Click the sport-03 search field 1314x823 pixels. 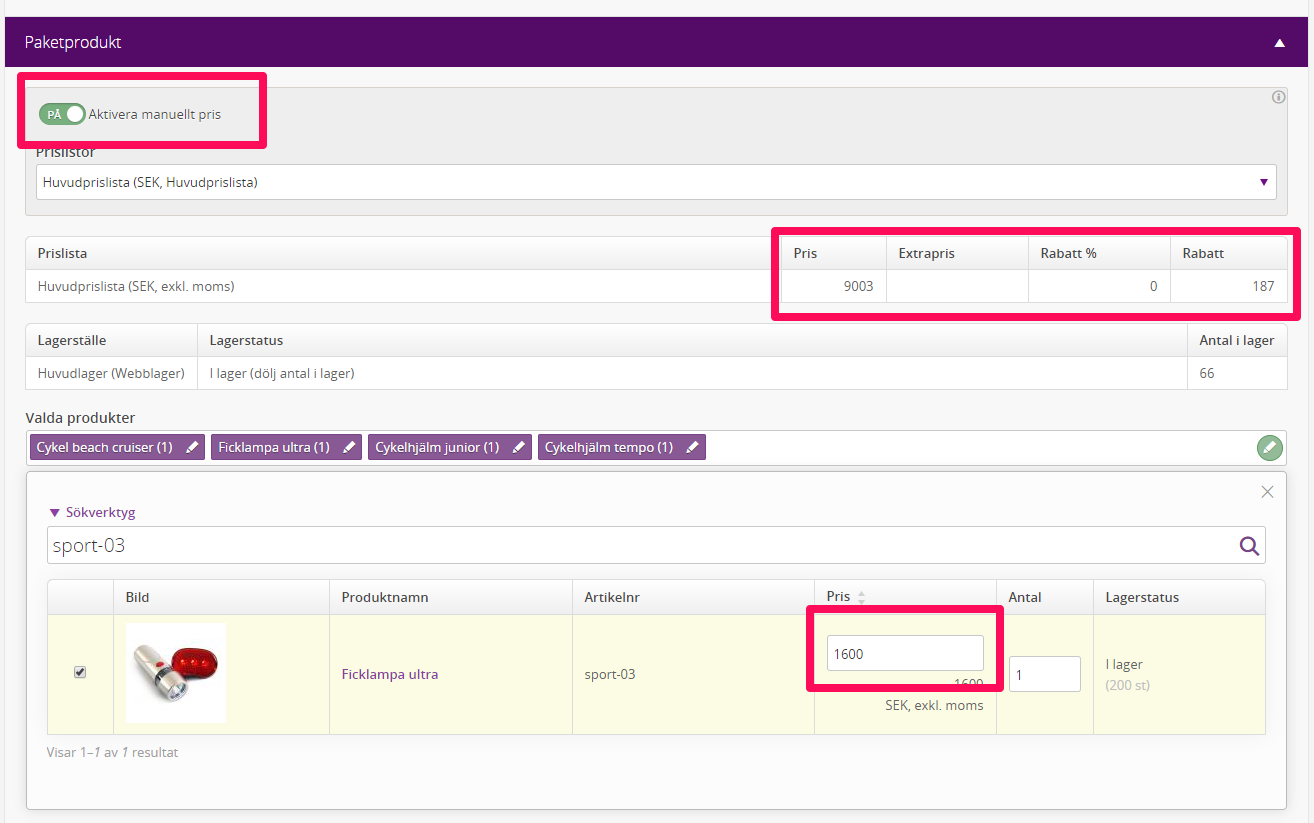click(x=640, y=546)
